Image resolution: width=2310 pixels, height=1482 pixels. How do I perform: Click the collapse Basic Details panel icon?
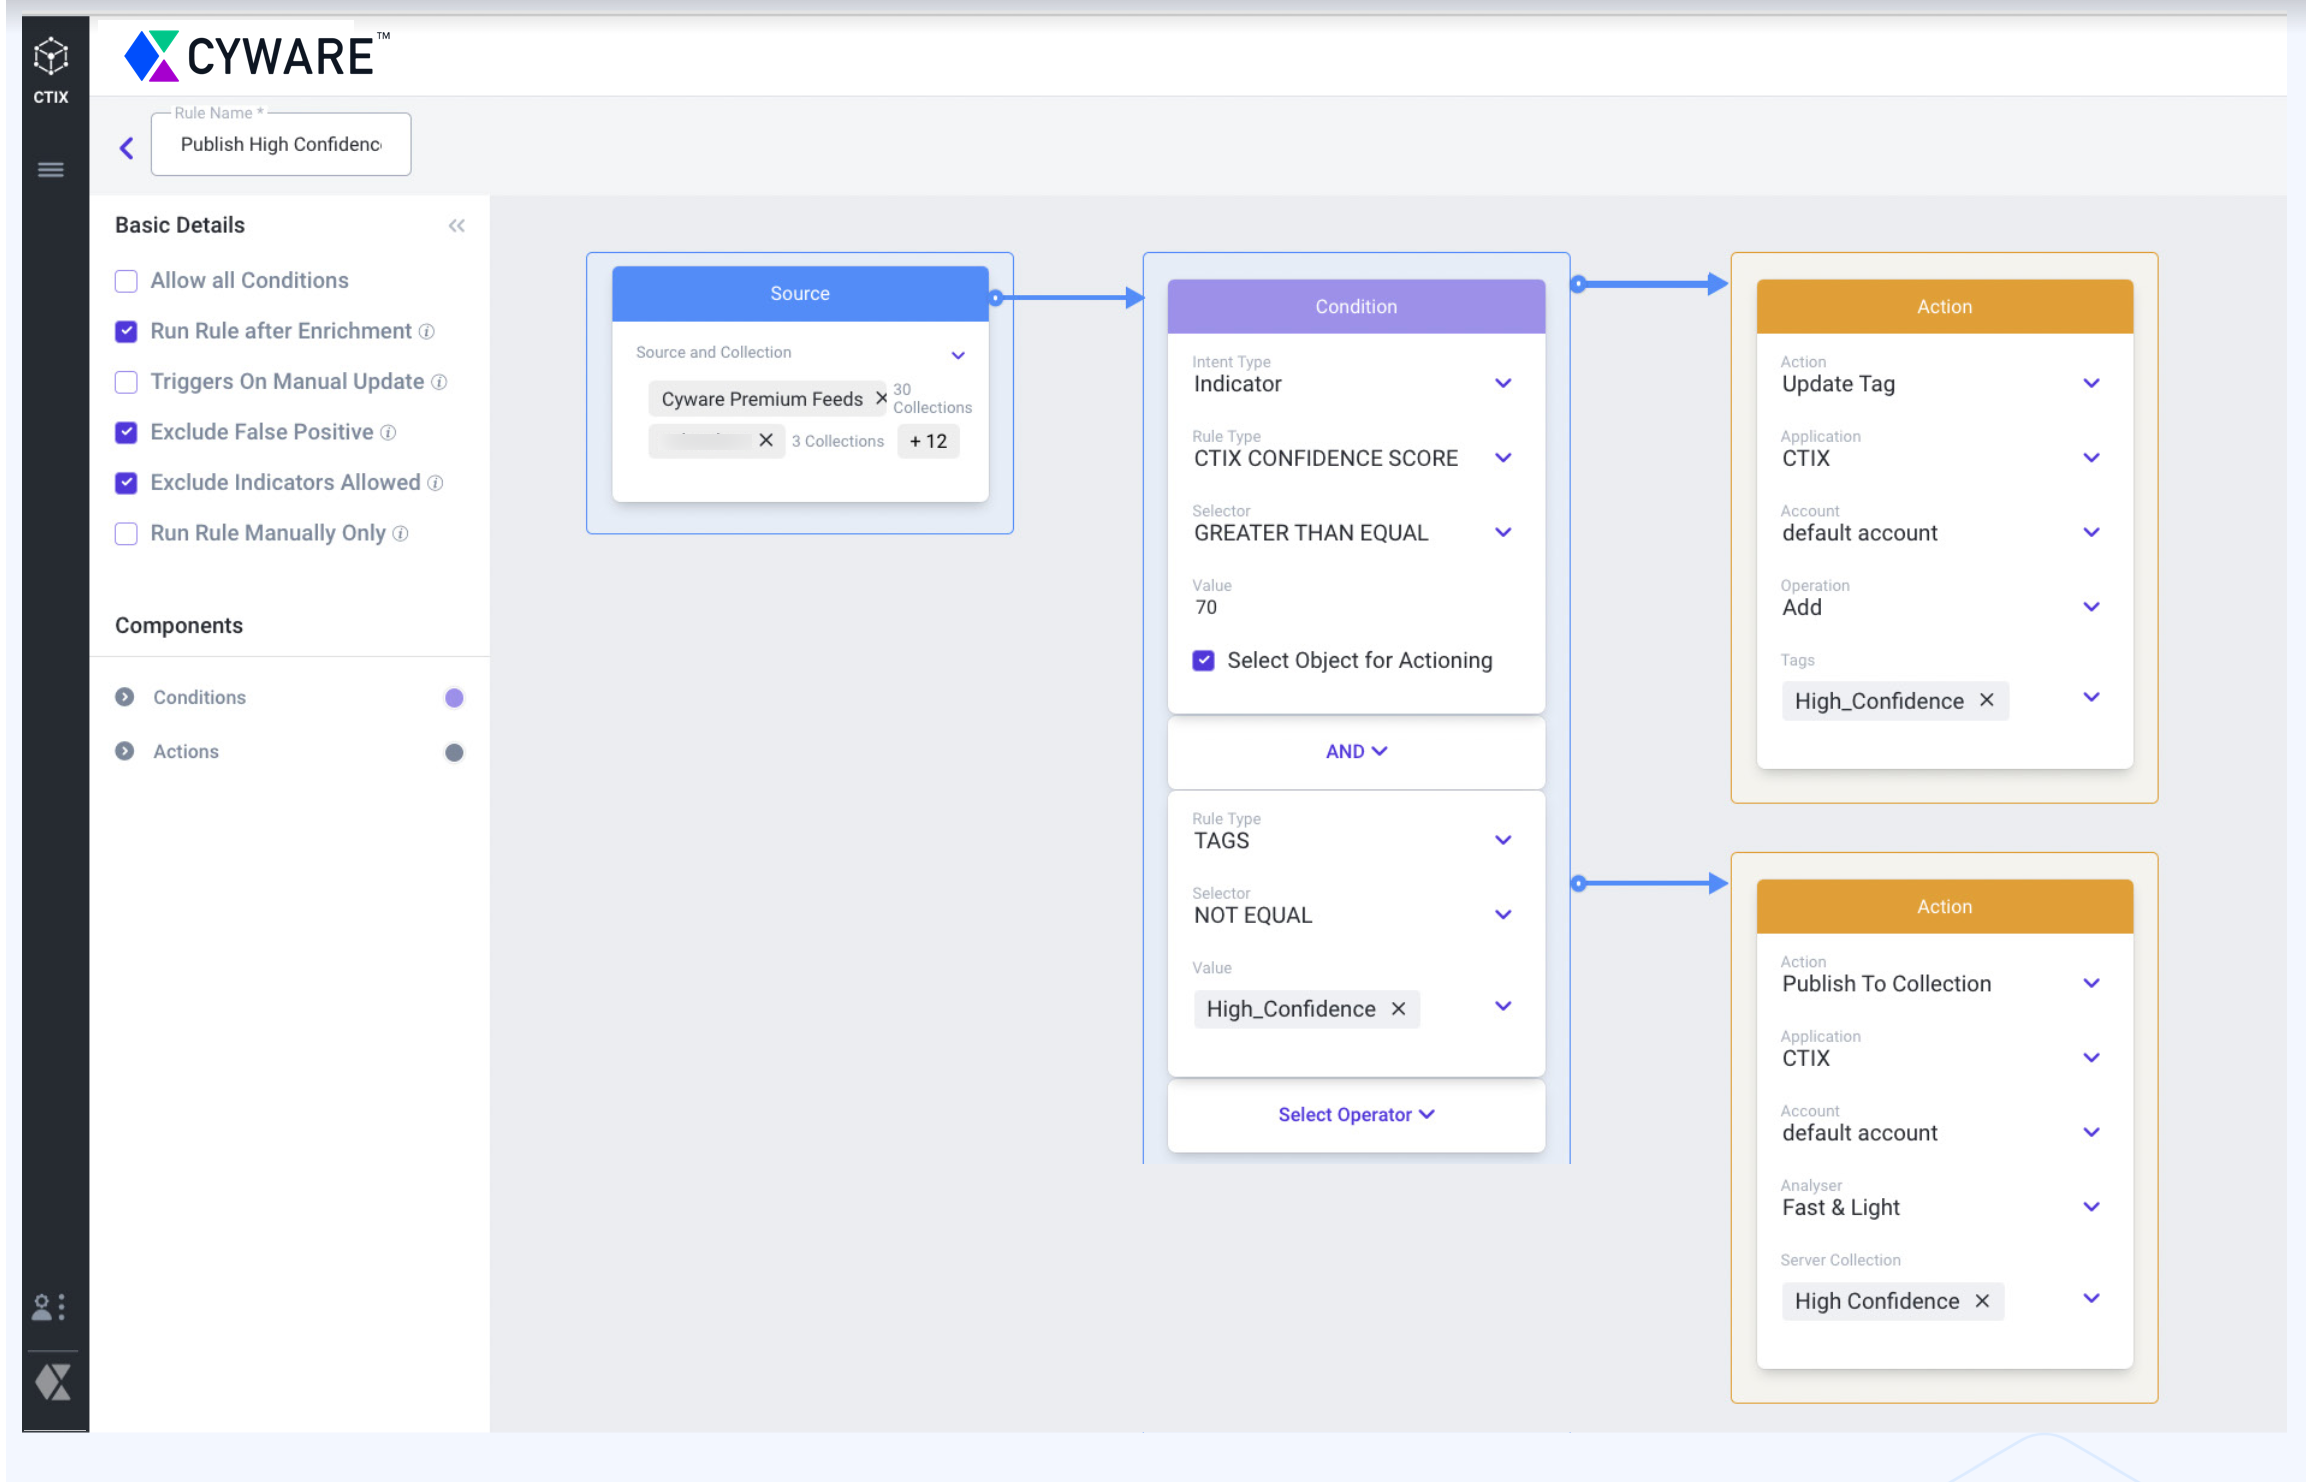(455, 224)
